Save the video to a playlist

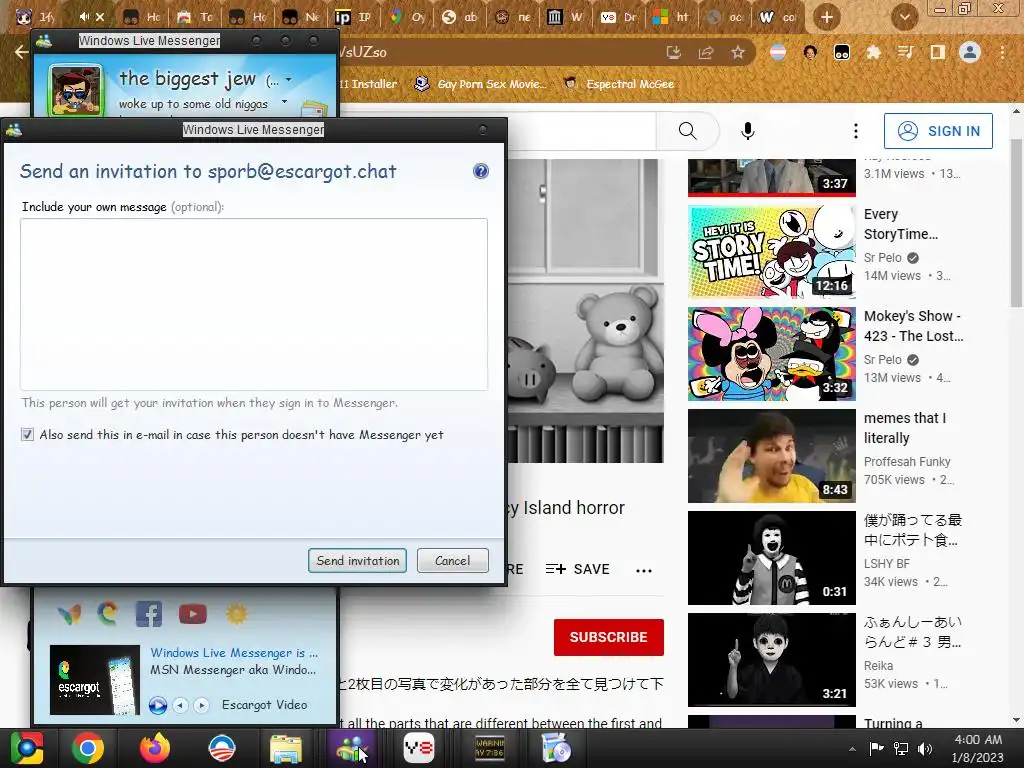coord(577,569)
